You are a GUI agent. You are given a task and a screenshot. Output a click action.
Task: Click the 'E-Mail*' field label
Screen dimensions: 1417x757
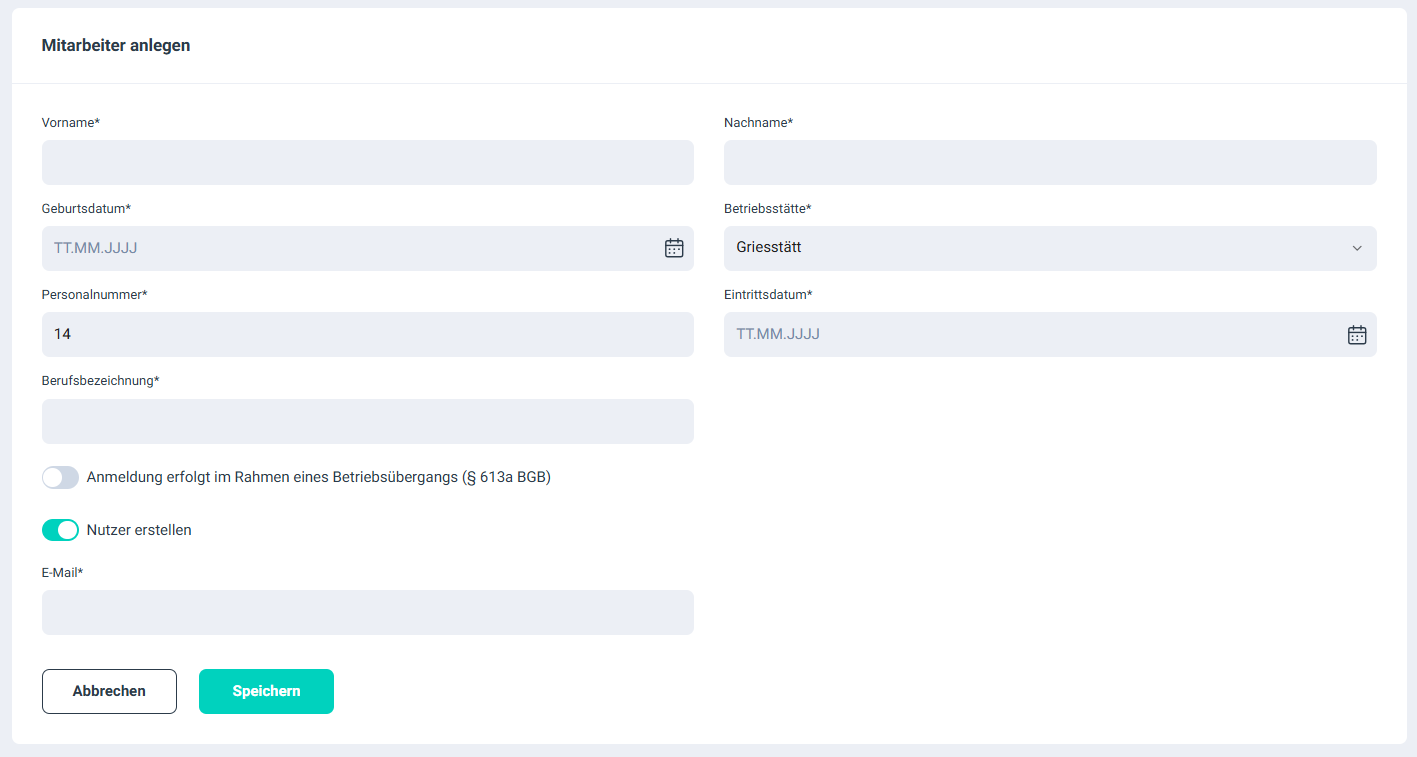62,572
